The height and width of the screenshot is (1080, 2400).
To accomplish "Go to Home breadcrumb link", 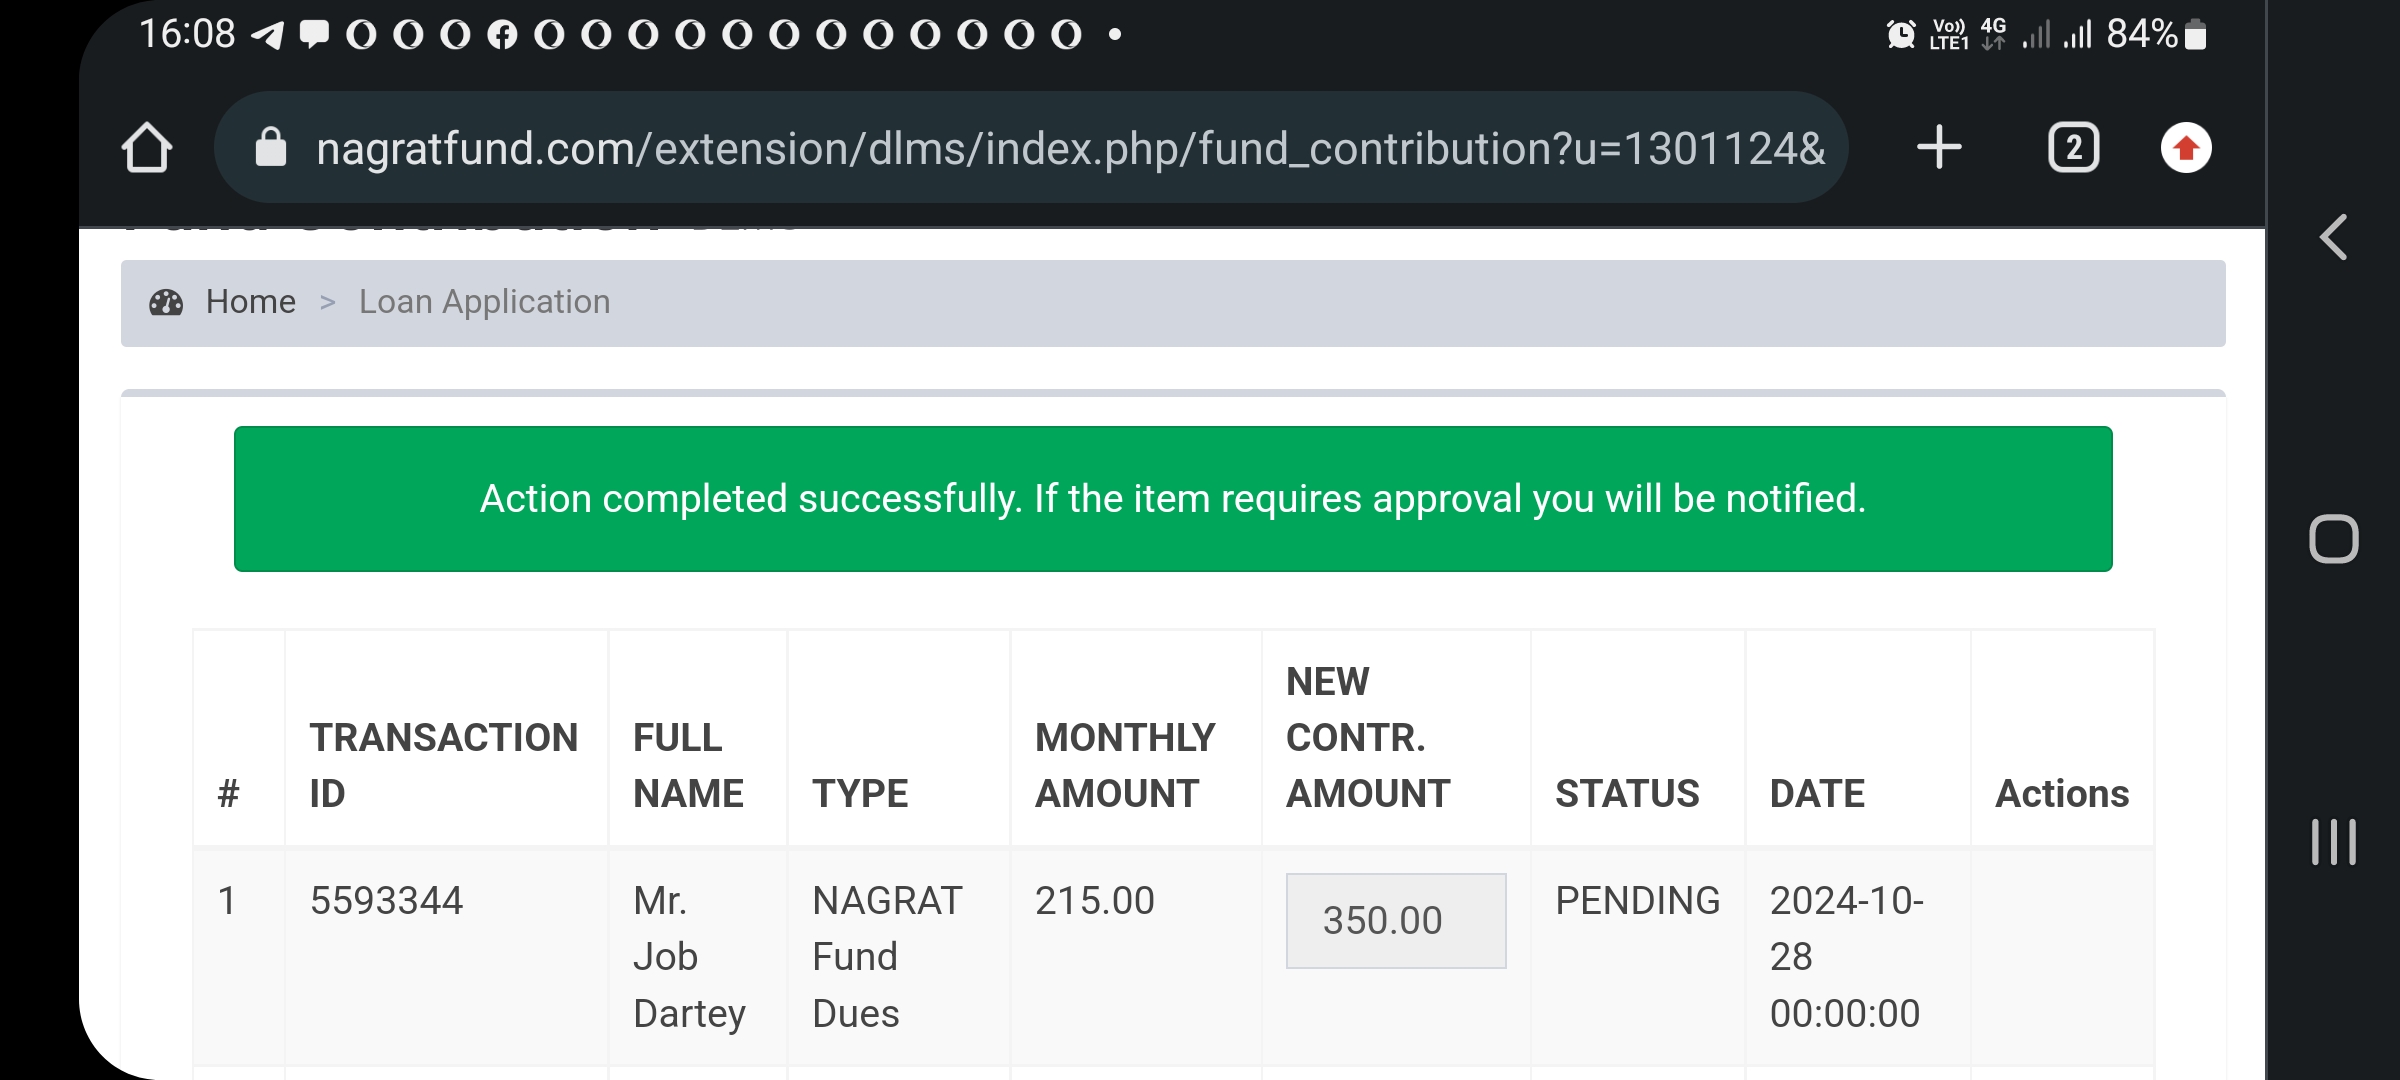I will 250,302.
